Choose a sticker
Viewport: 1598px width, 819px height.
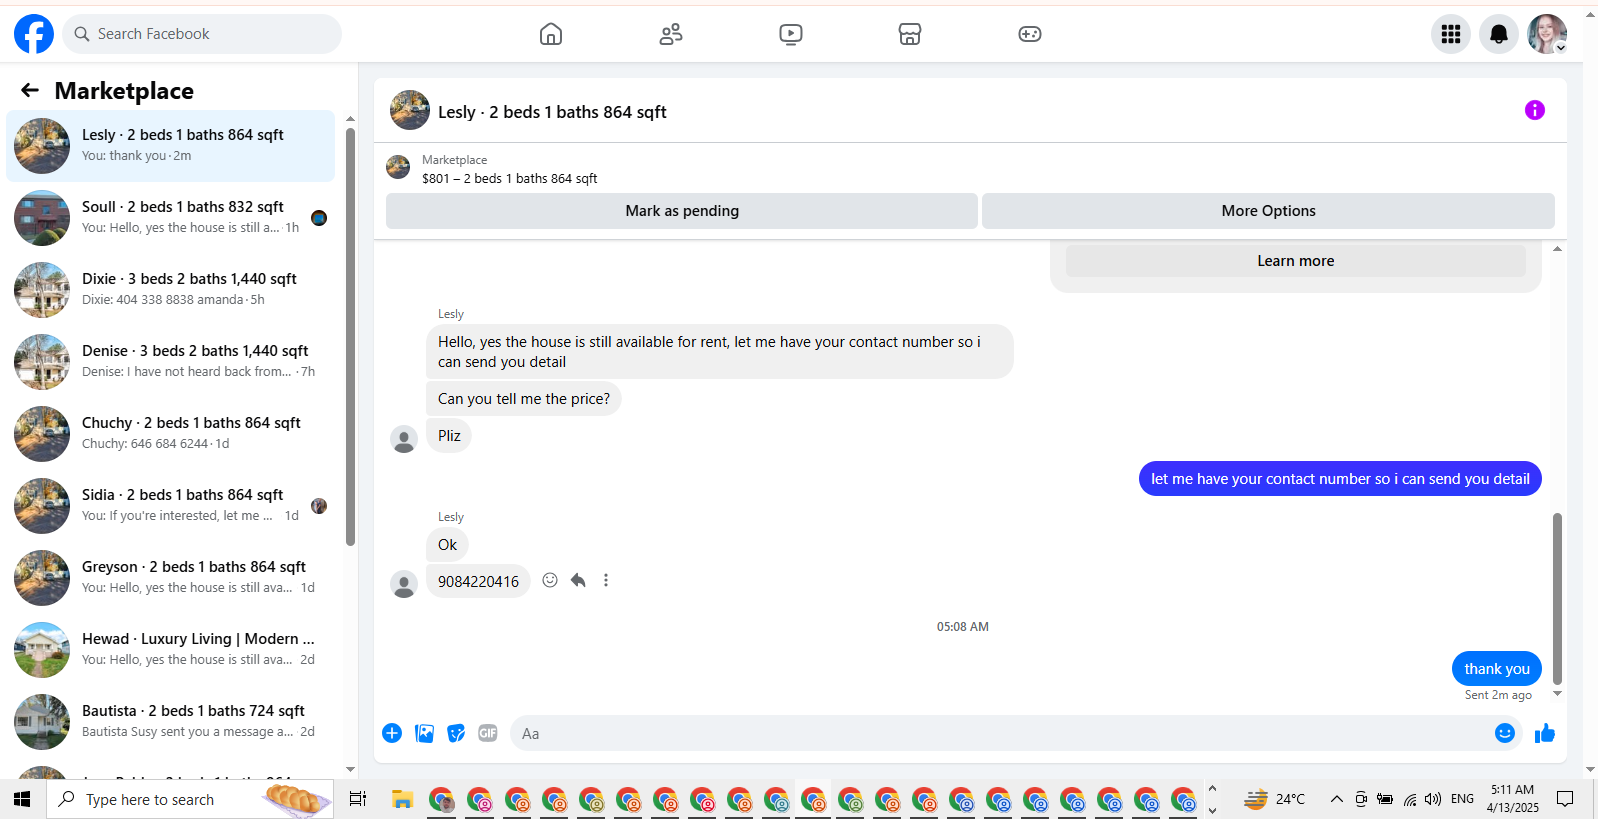point(456,733)
